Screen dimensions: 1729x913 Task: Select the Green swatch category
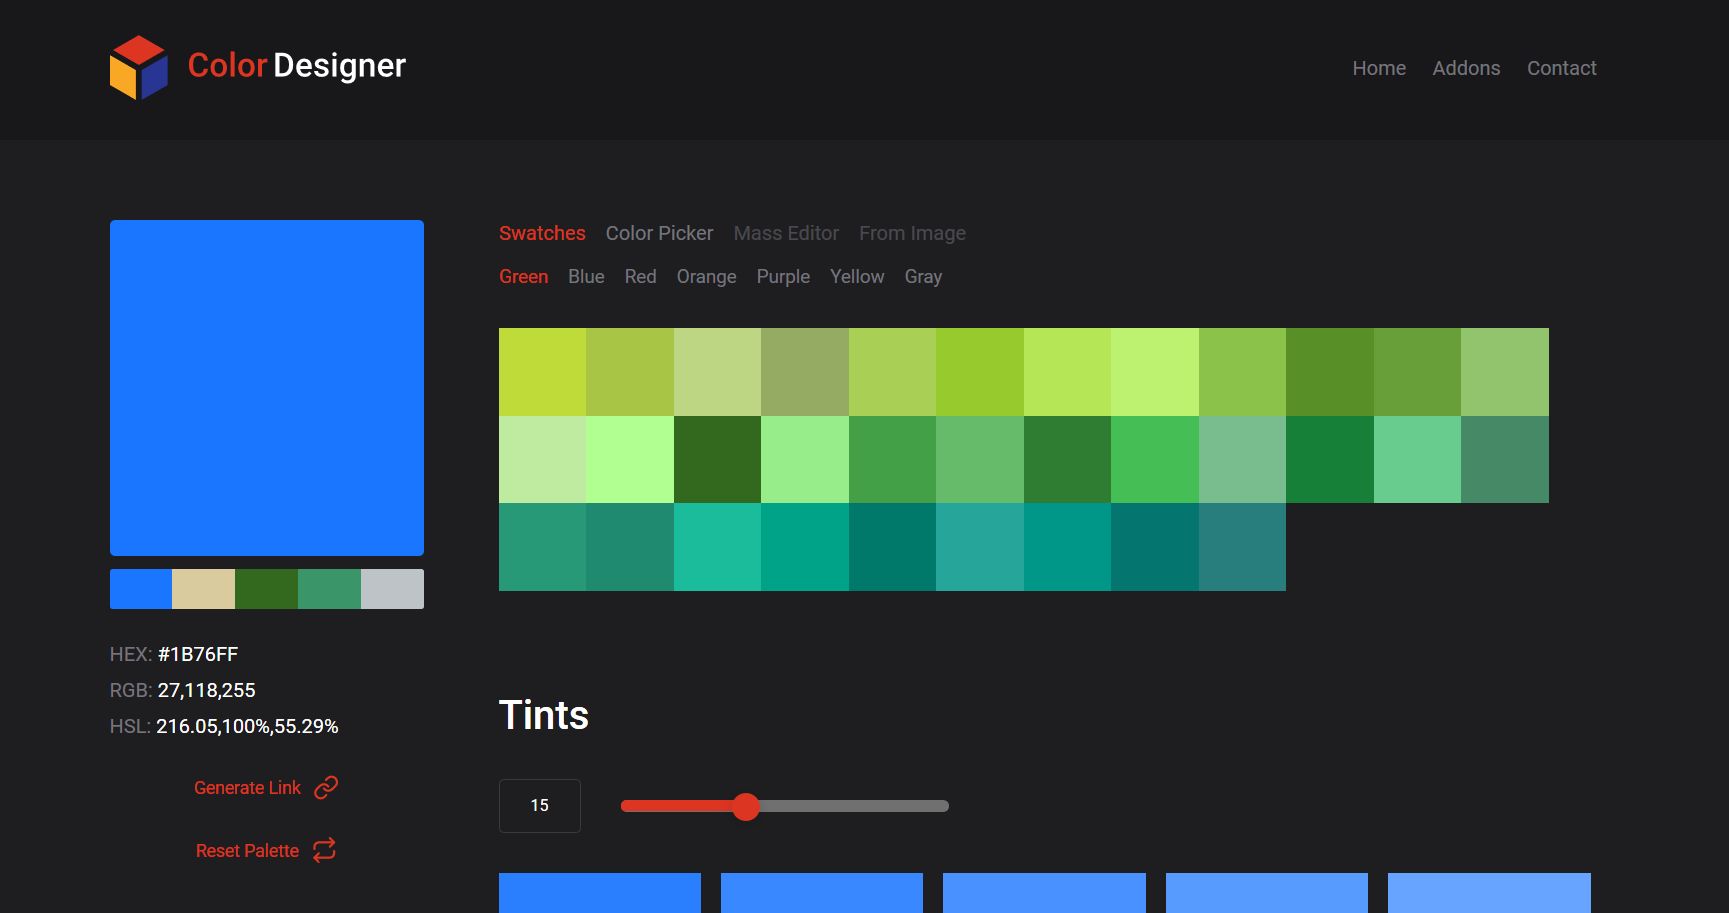523,277
